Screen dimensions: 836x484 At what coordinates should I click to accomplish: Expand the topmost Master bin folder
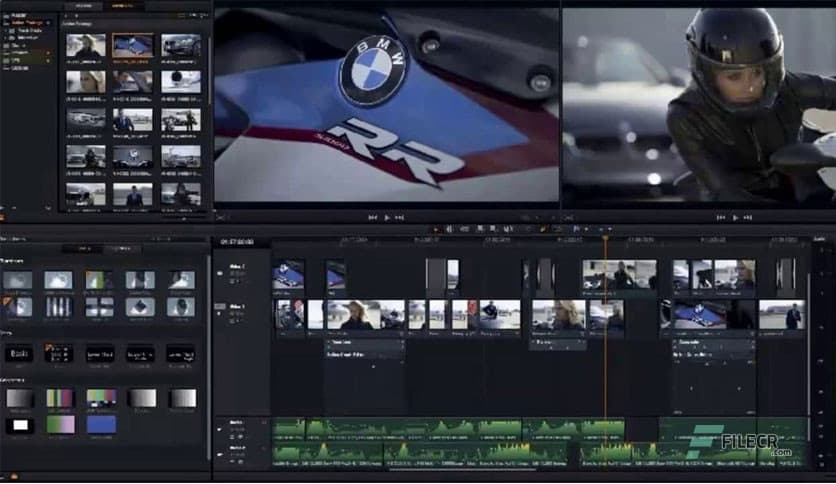tap(6, 17)
